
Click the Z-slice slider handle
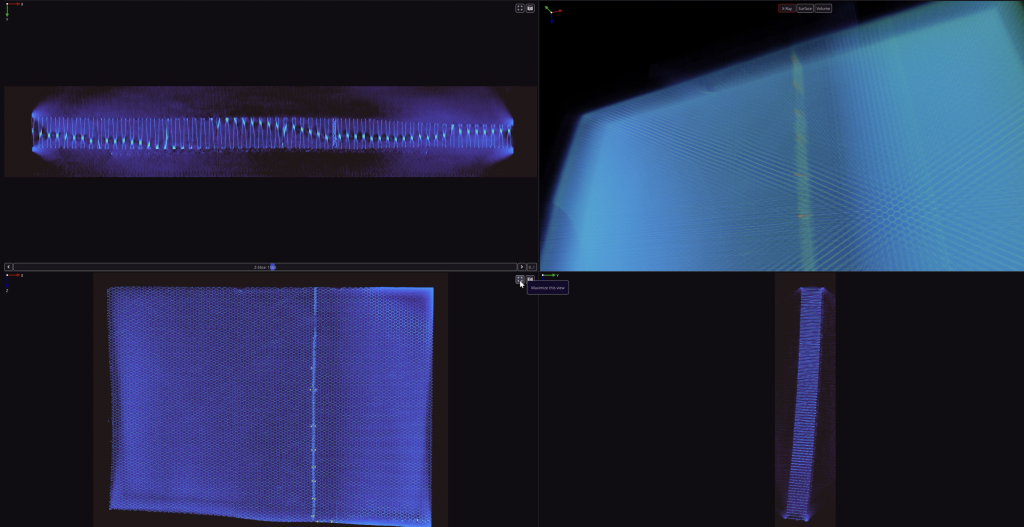[272, 267]
